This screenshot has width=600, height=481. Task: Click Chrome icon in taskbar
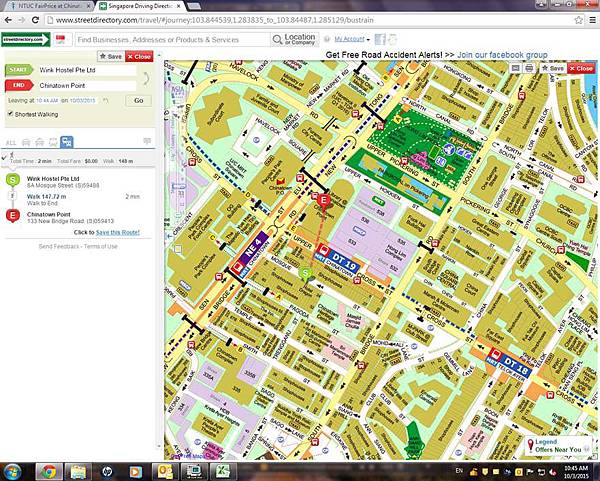(x=49, y=471)
